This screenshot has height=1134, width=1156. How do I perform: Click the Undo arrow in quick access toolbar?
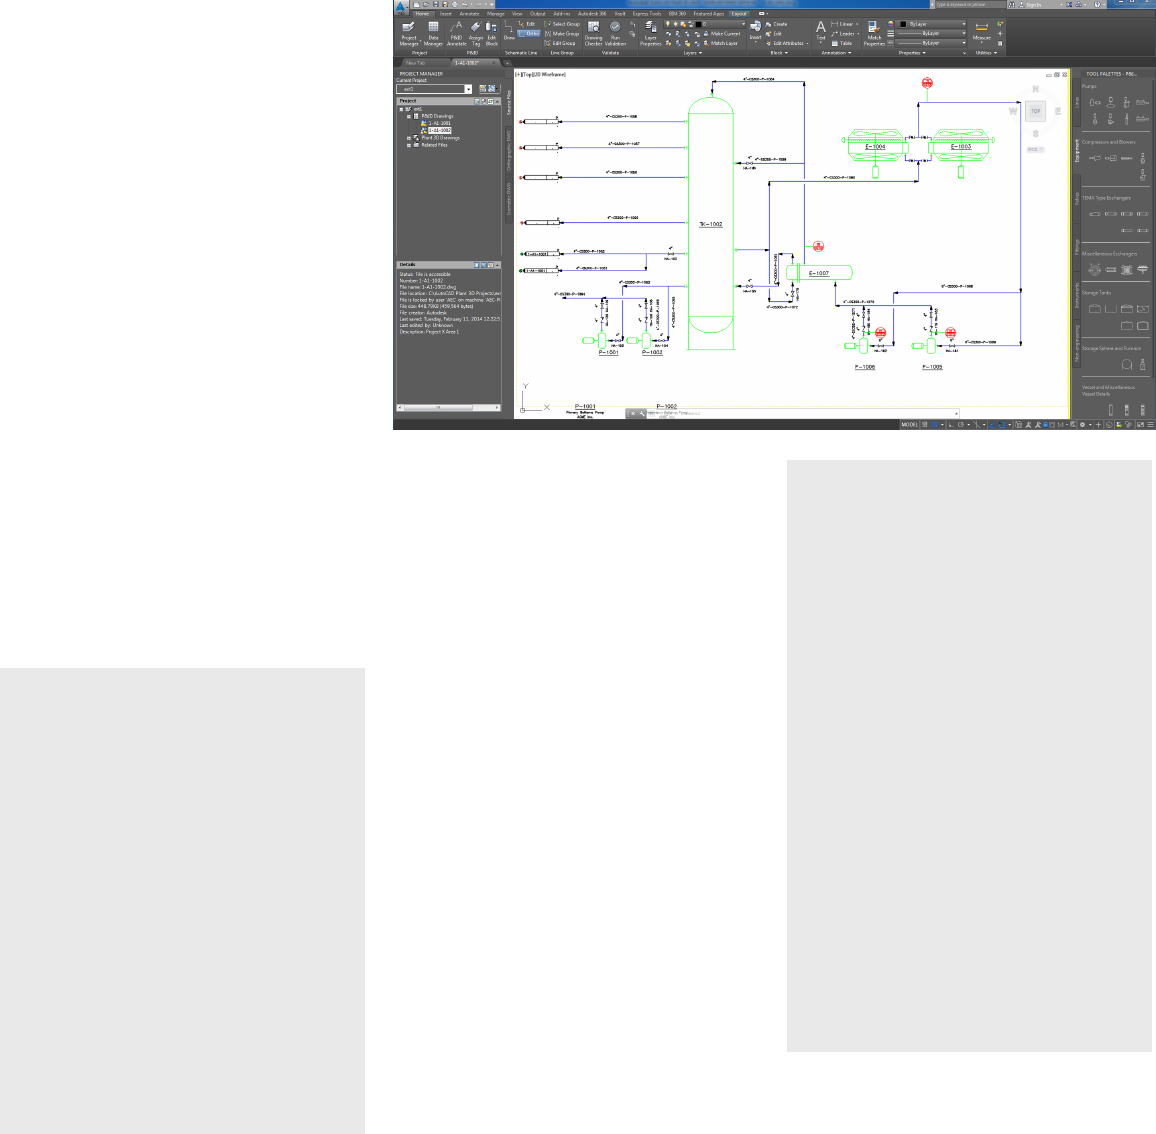(464, 4)
